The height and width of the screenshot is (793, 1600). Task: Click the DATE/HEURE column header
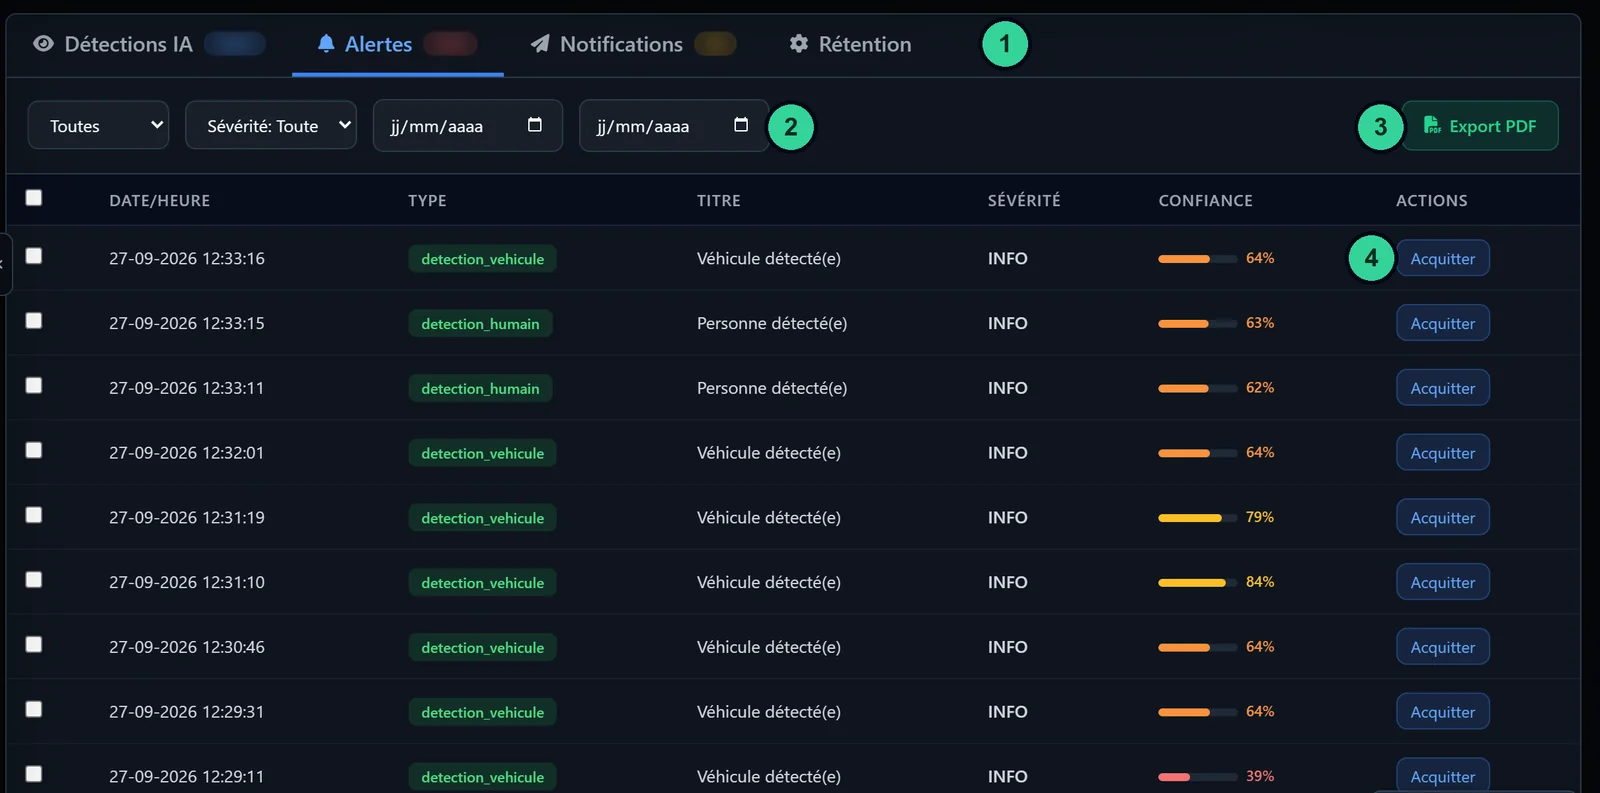pyautogui.click(x=160, y=200)
